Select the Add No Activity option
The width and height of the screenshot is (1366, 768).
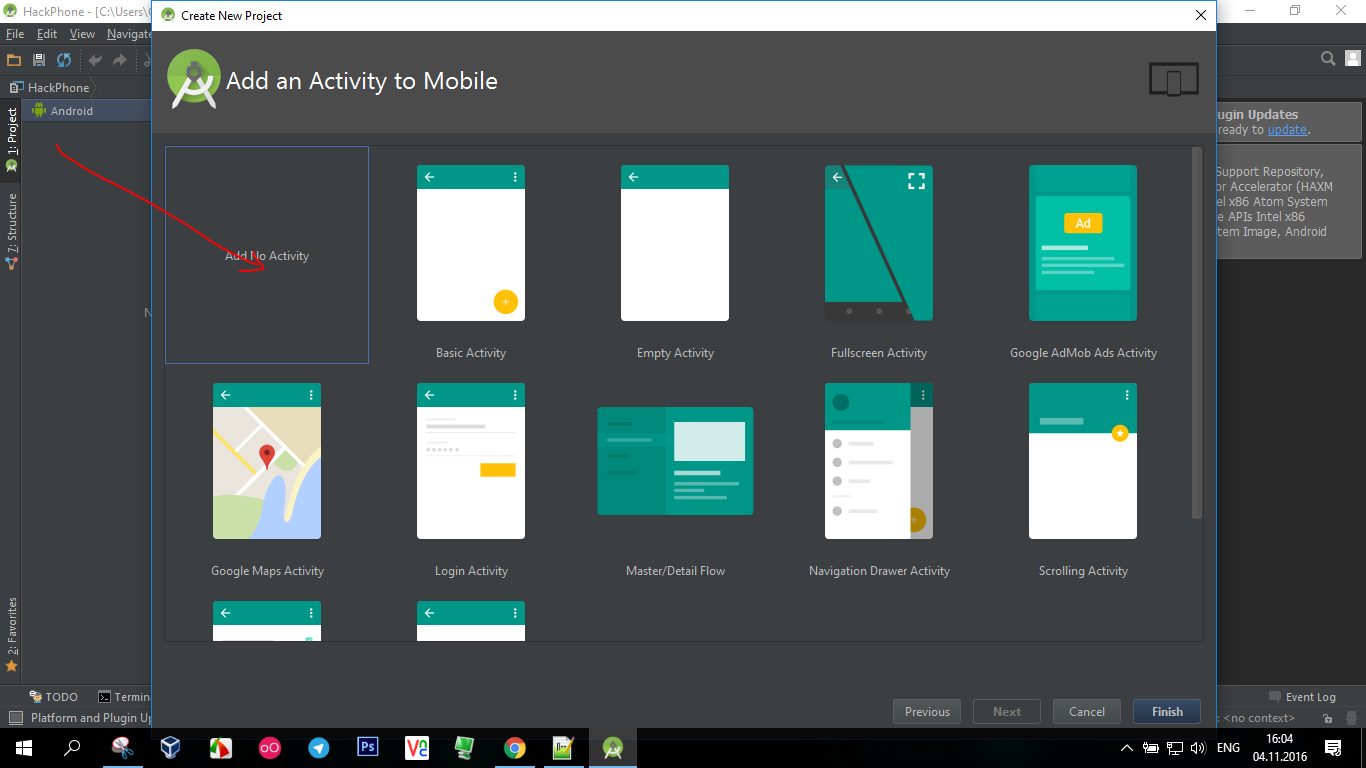267,255
